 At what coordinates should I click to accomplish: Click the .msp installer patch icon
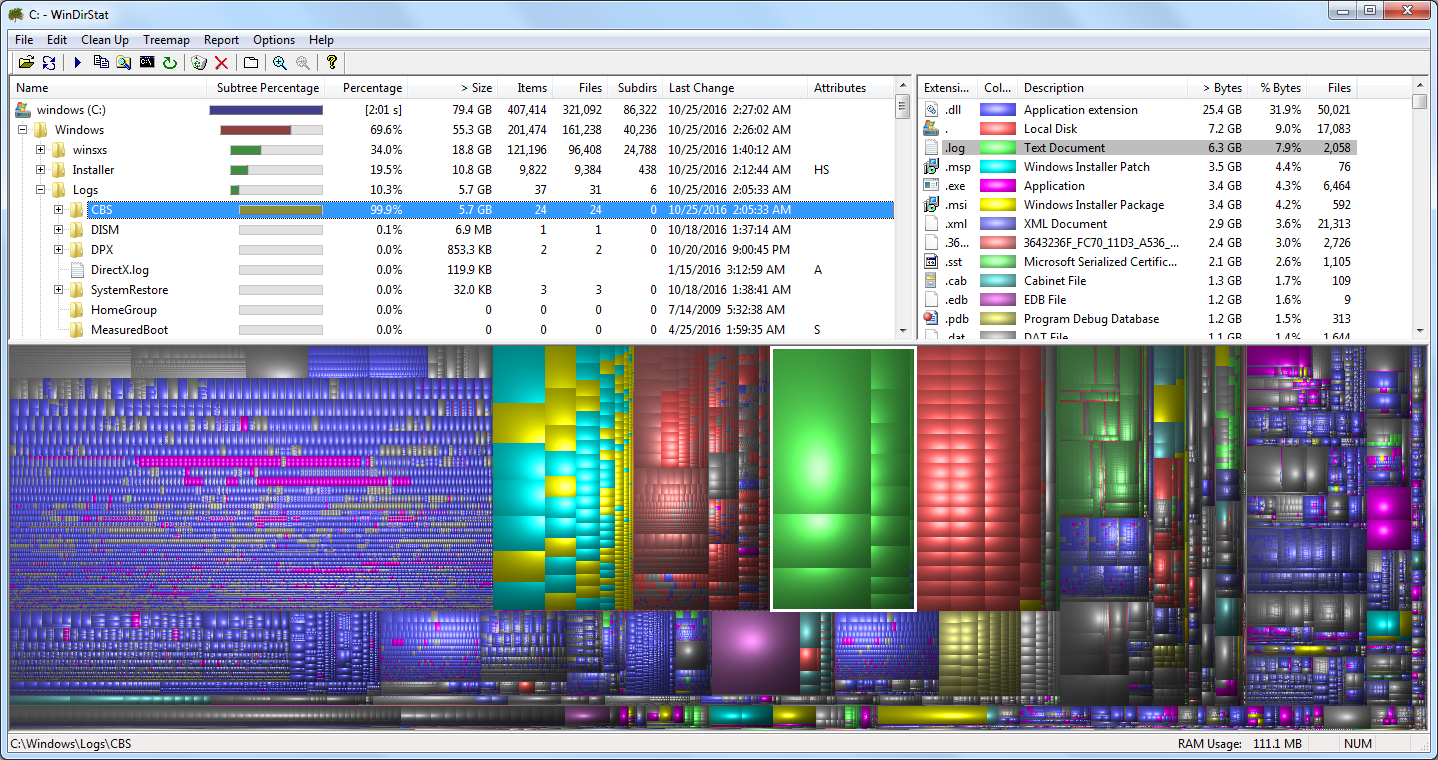pyautogui.click(x=931, y=166)
